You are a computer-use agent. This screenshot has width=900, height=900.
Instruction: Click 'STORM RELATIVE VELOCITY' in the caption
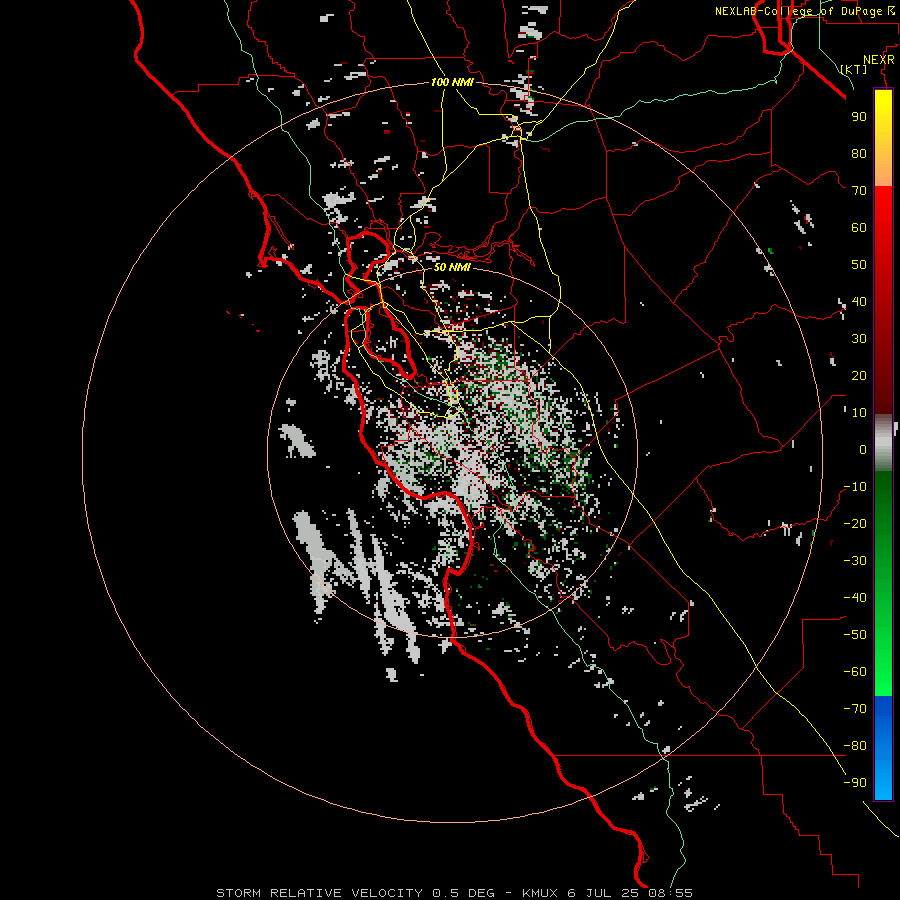pos(319,893)
